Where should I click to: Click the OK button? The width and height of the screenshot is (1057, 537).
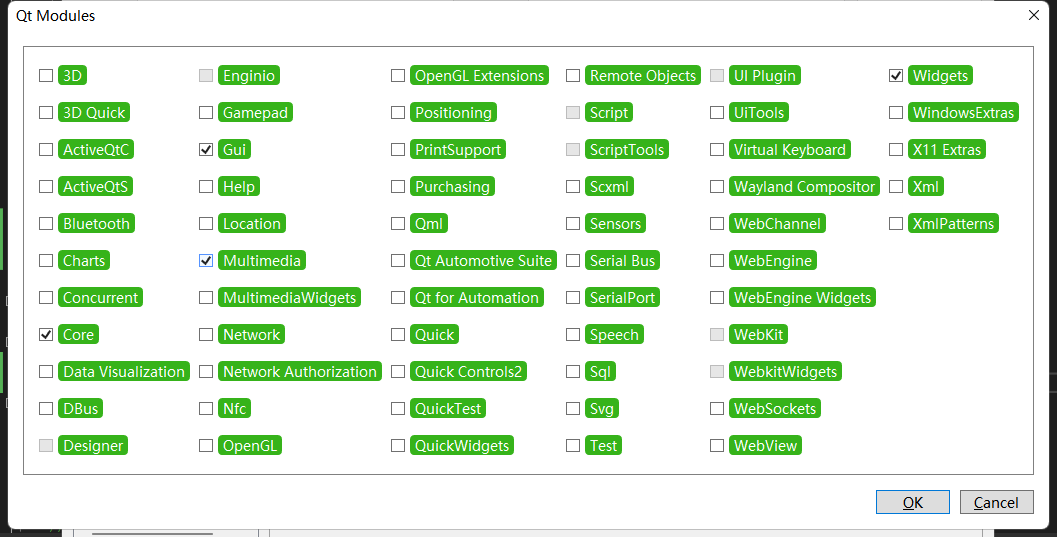(x=912, y=502)
